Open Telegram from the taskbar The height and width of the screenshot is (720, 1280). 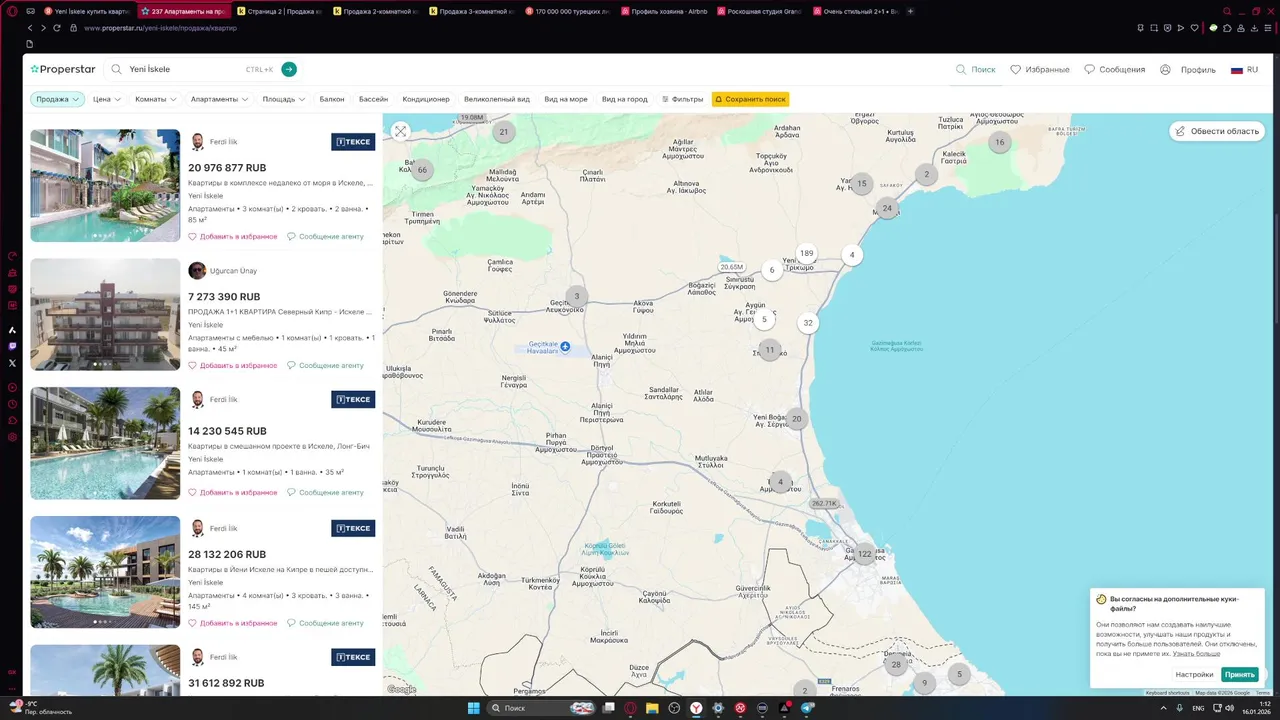pyautogui.click(x=808, y=708)
